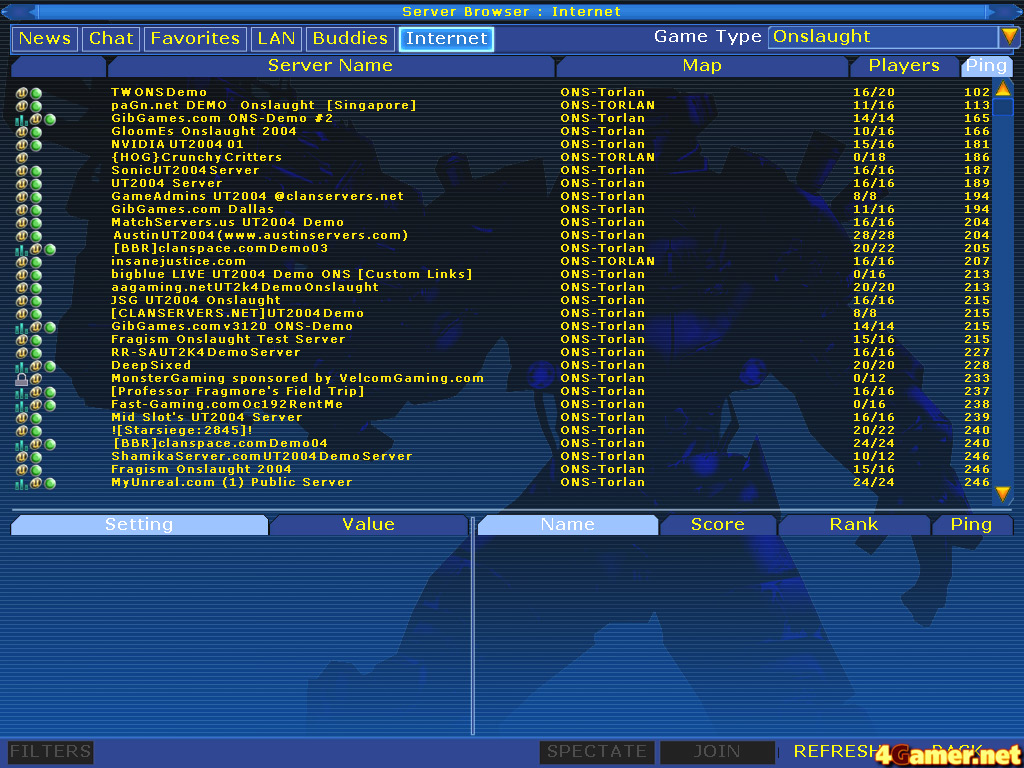Click the U-logo icon beside NVIDIA UT2004 01
The height and width of the screenshot is (768, 1024).
coord(22,145)
